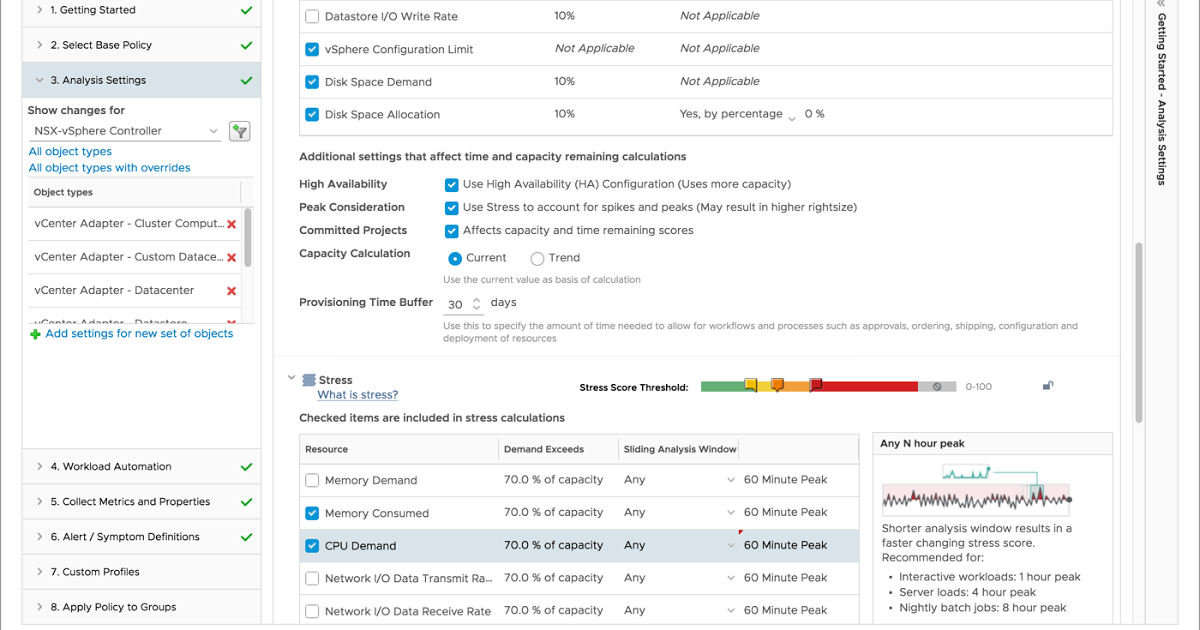Delete the vCenter Adapter - Datacenter entry
This screenshot has height=630, width=1200.
click(232, 291)
